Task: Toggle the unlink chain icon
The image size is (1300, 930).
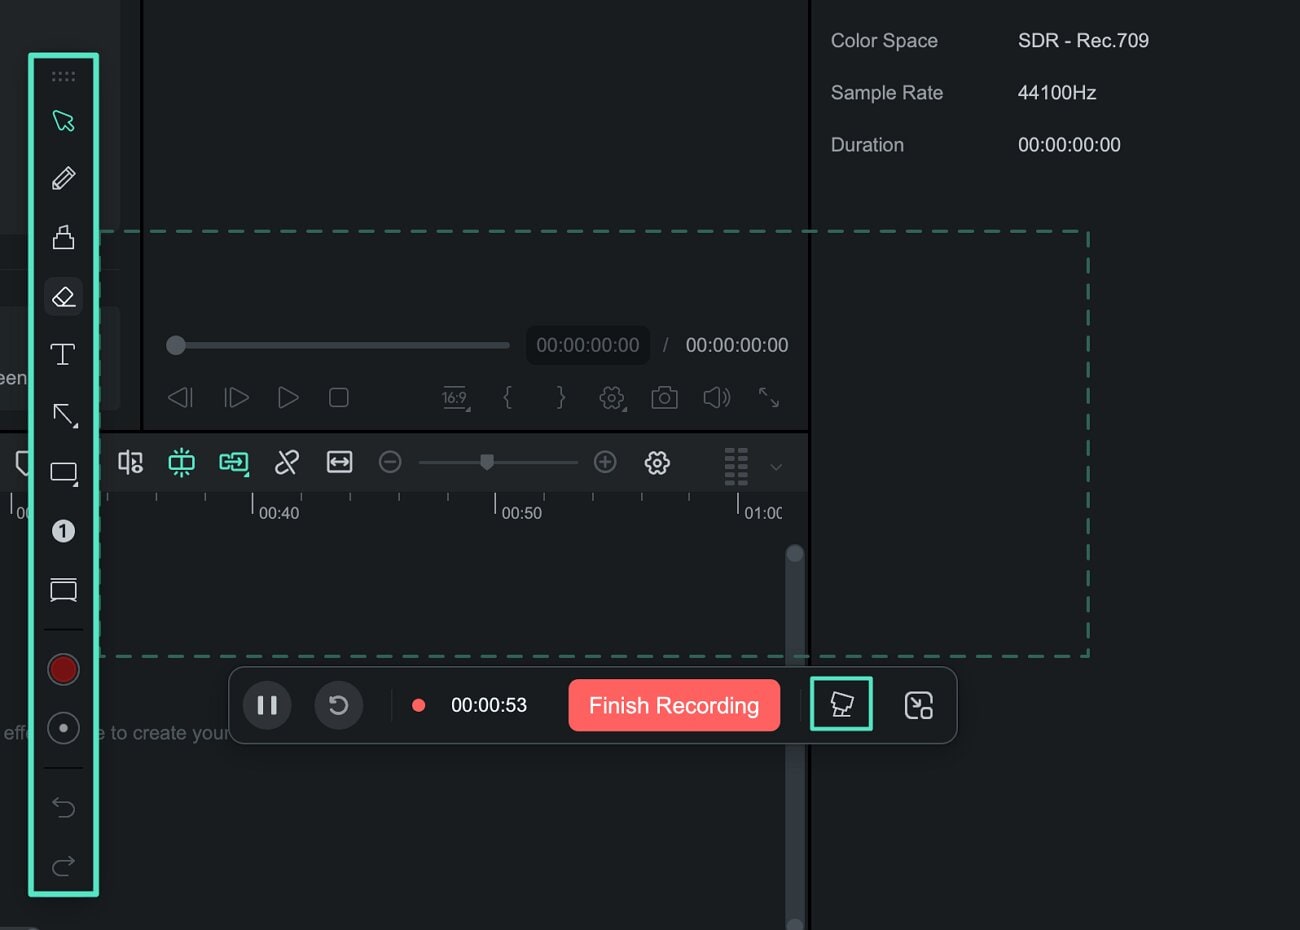Action: [287, 462]
